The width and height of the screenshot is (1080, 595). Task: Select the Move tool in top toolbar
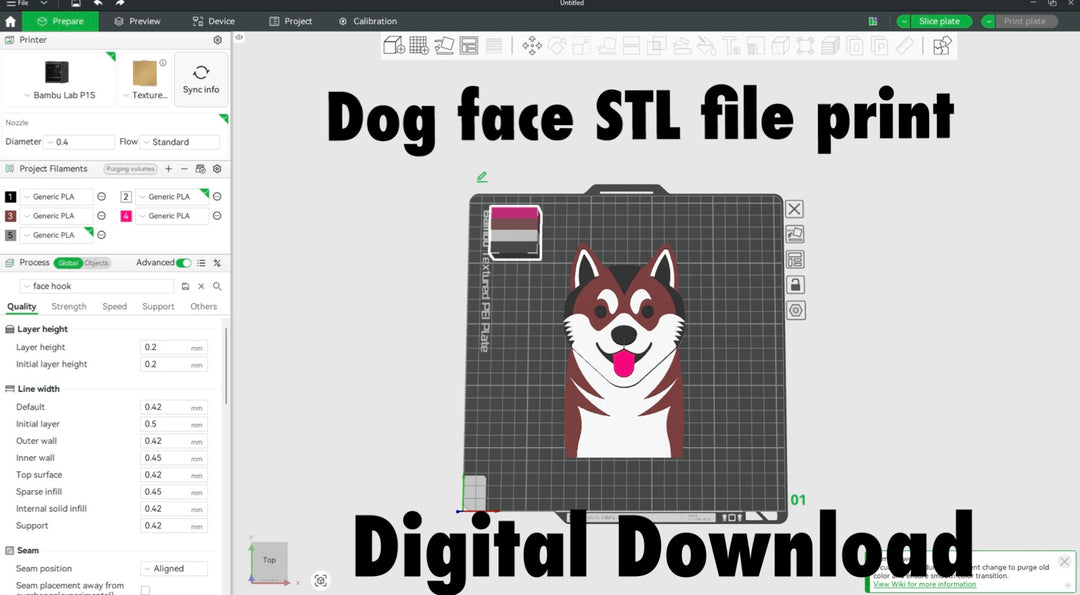point(532,46)
